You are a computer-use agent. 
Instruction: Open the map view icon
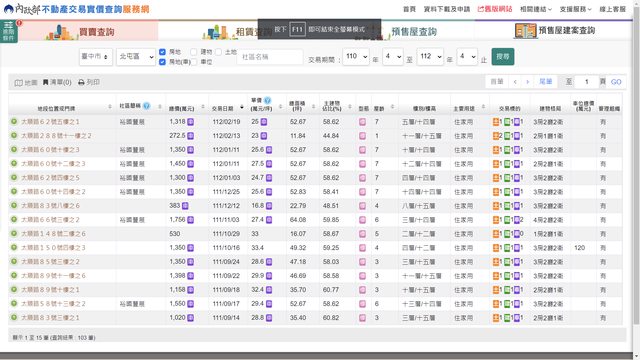point(19,83)
